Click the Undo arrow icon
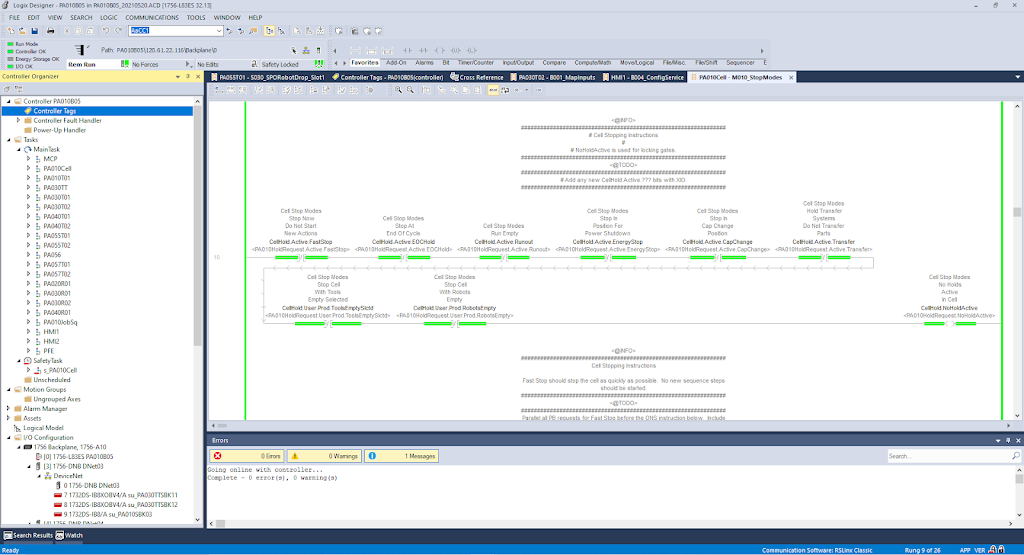The height and width of the screenshot is (555, 1024). tap(106, 31)
